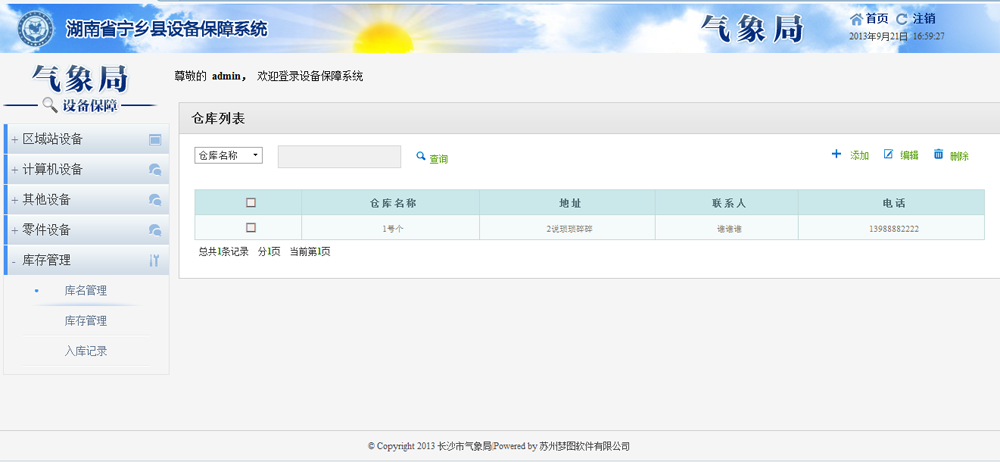Click the search text input field

(339, 156)
